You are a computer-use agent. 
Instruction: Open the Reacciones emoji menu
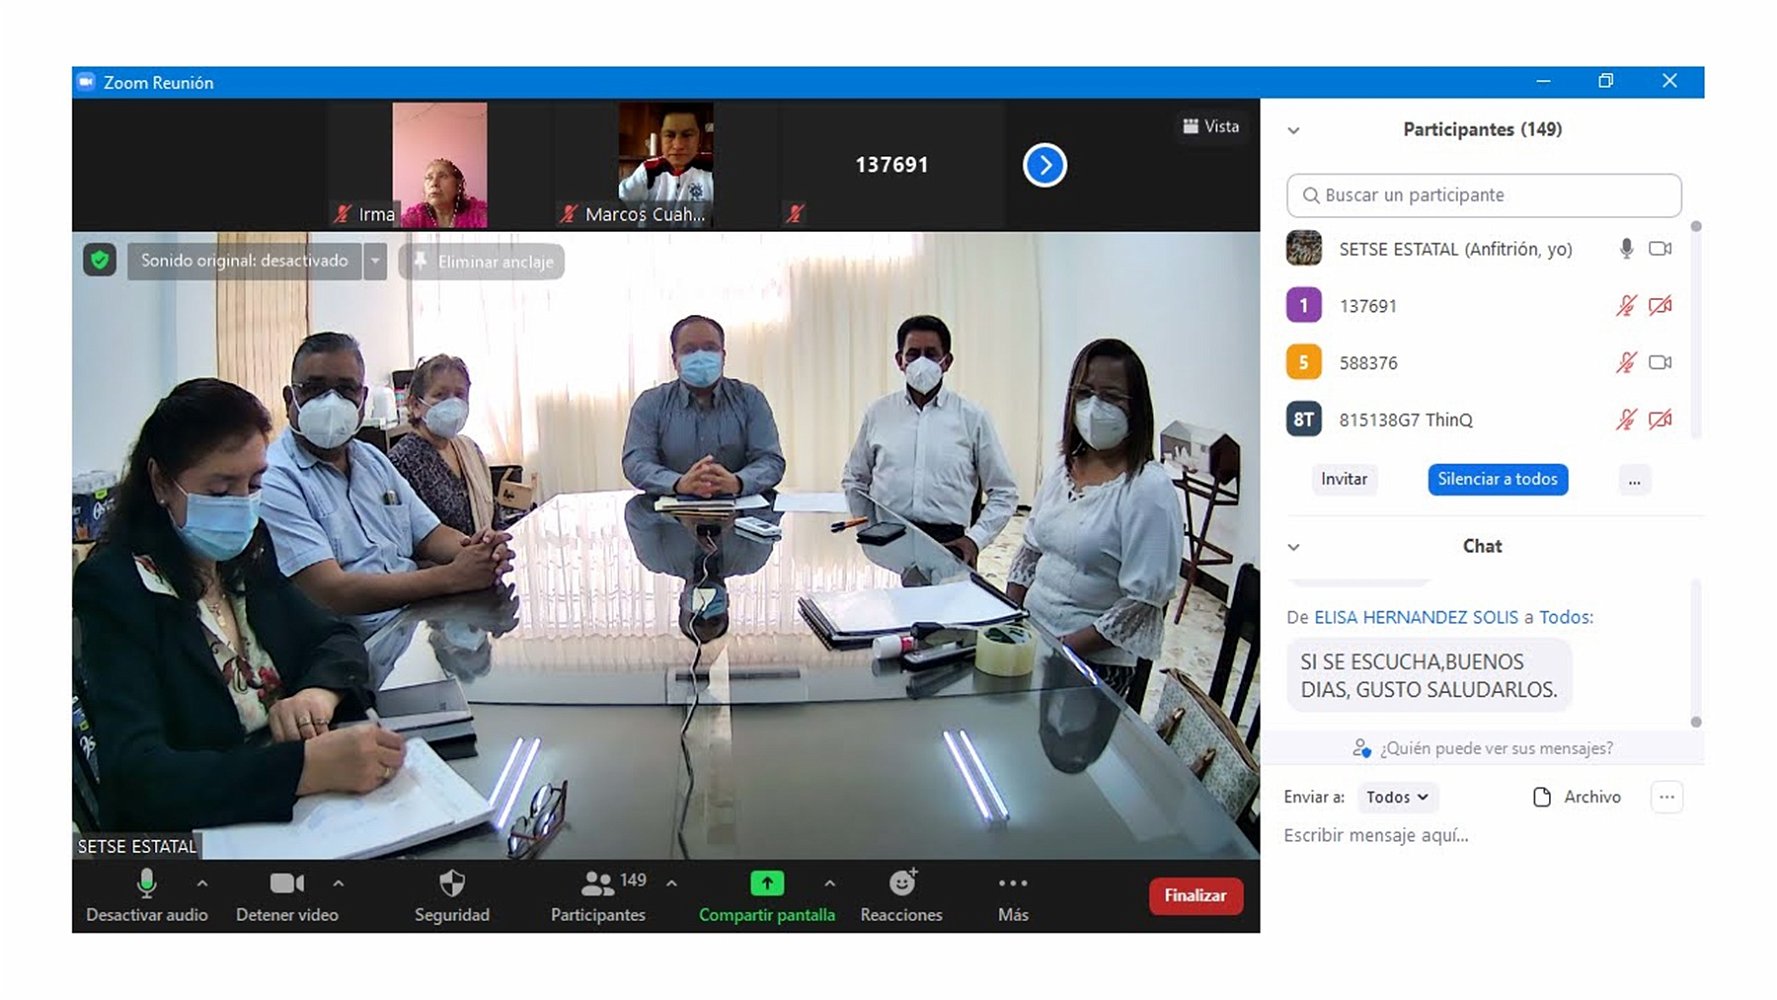[901, 896]
